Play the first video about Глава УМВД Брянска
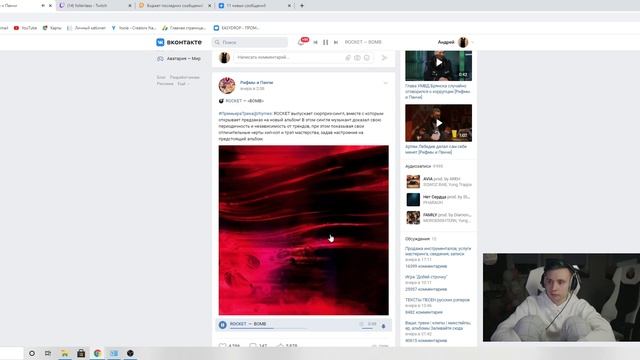Image resolution: width=640 pixels, height=360 pixels. [x=438, y=62]
